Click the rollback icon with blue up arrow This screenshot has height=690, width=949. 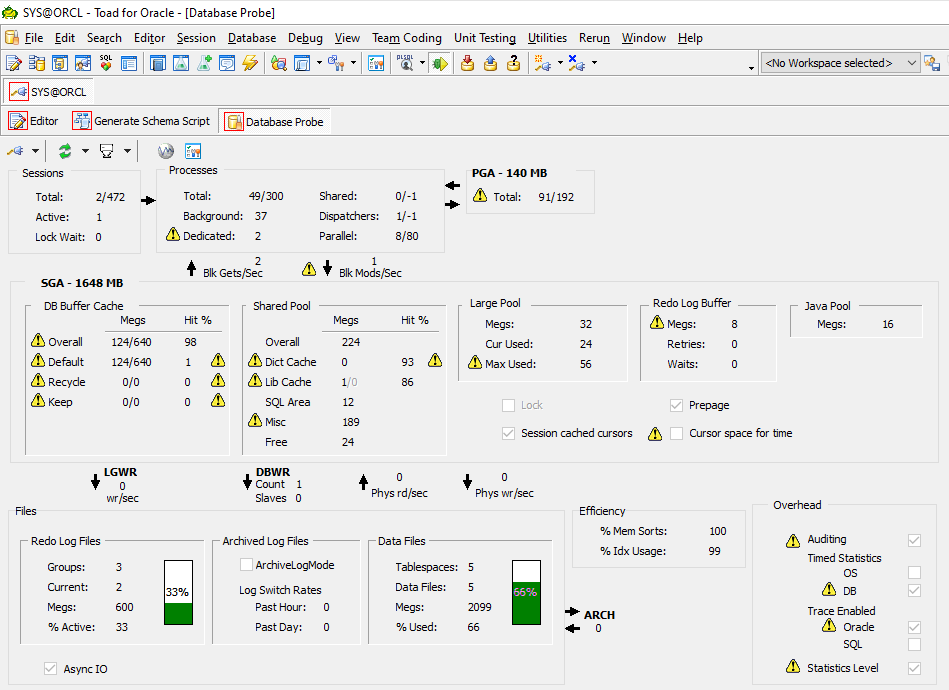click(x=490, y=63)
